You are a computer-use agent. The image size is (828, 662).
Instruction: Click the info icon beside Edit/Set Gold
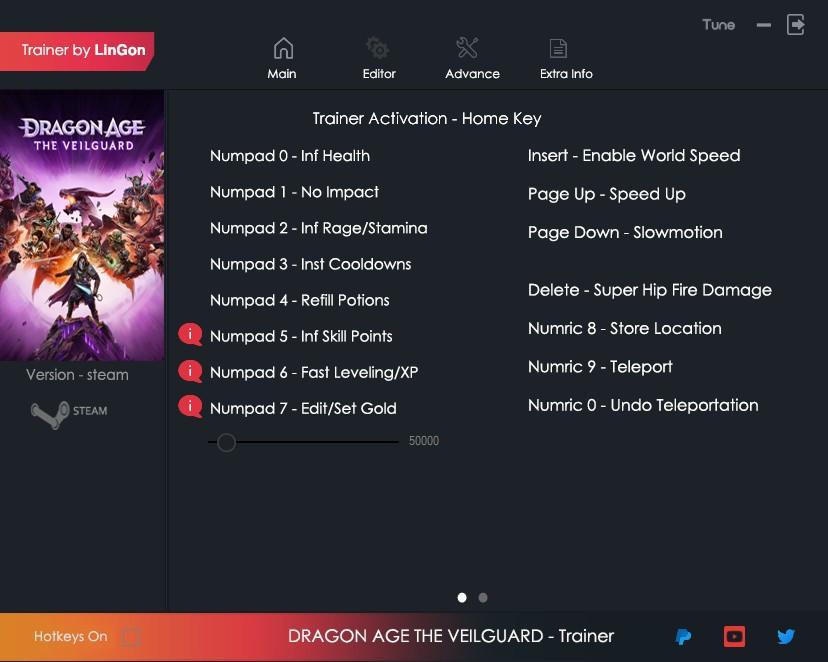click(x=190, y=407)
